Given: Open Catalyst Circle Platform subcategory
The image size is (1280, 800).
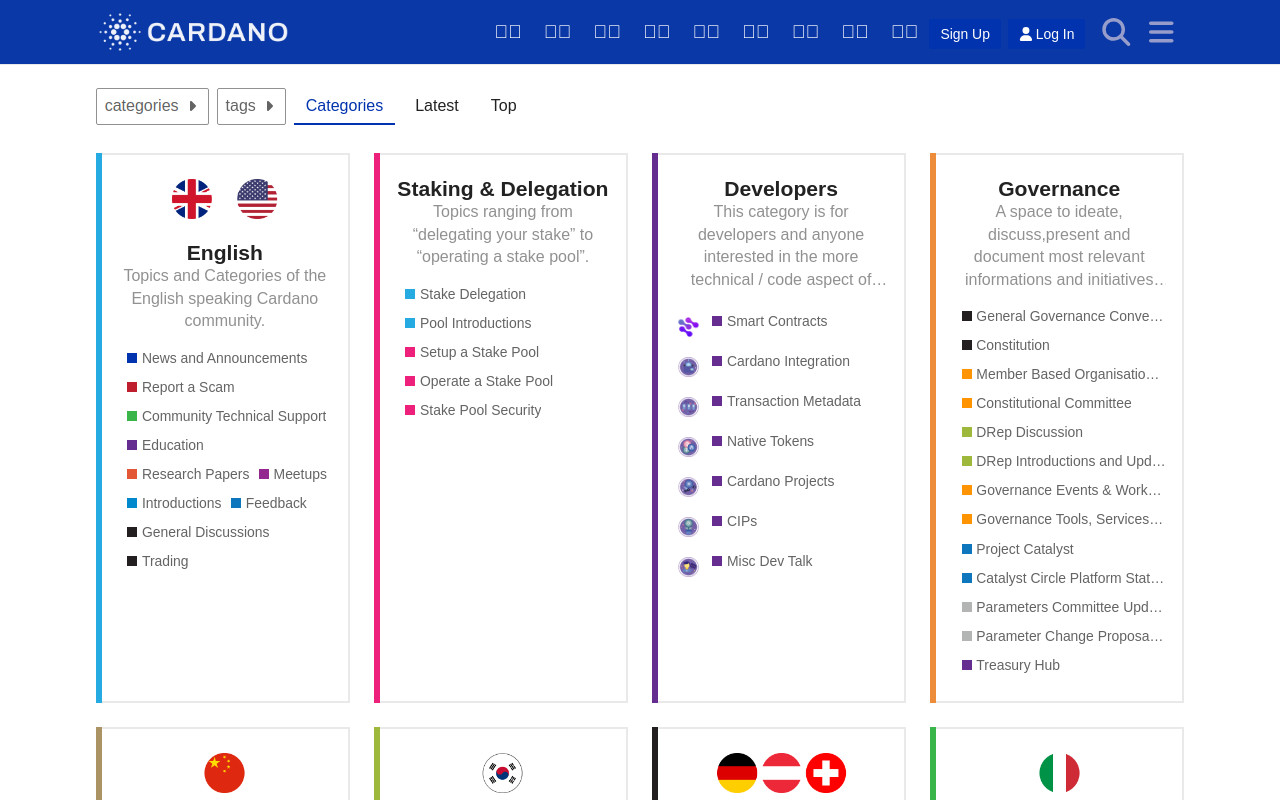Looking at the screenshot, I should pyautogui.click(x=1063, y=578).
